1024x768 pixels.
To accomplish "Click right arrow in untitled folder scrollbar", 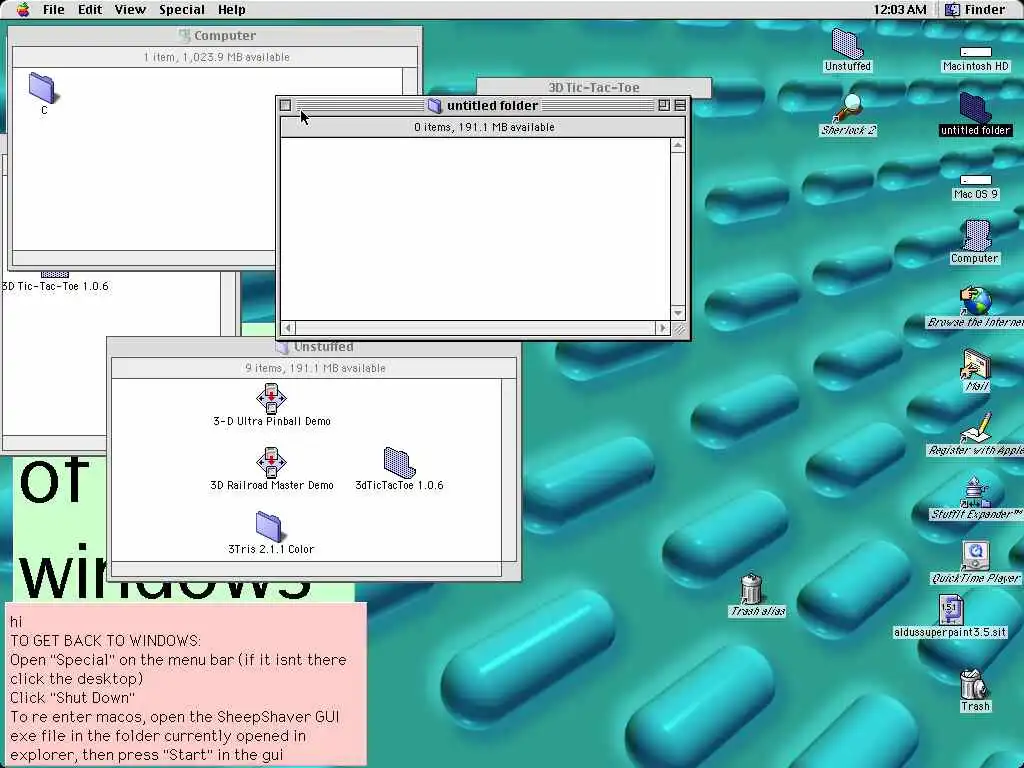I will coord(663,328).
